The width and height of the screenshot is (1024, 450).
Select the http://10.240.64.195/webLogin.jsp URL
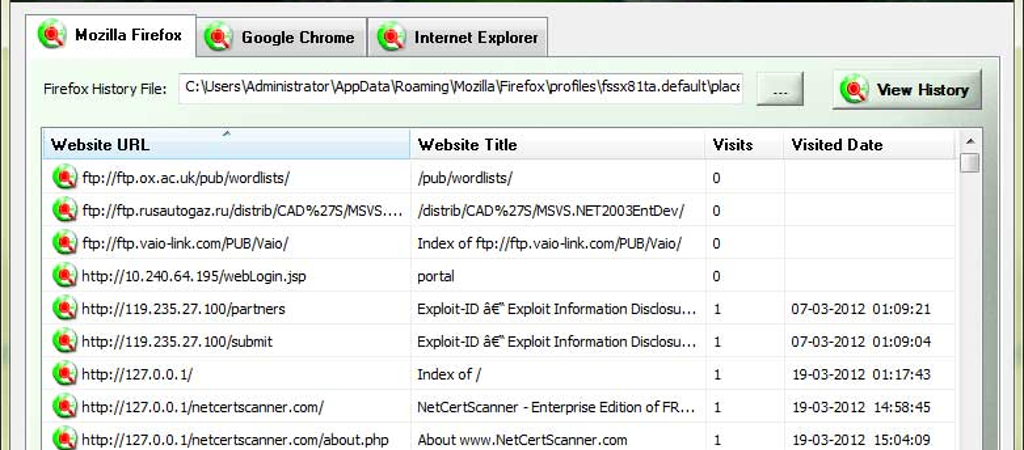pyautogui.click(x=194, y=276)
